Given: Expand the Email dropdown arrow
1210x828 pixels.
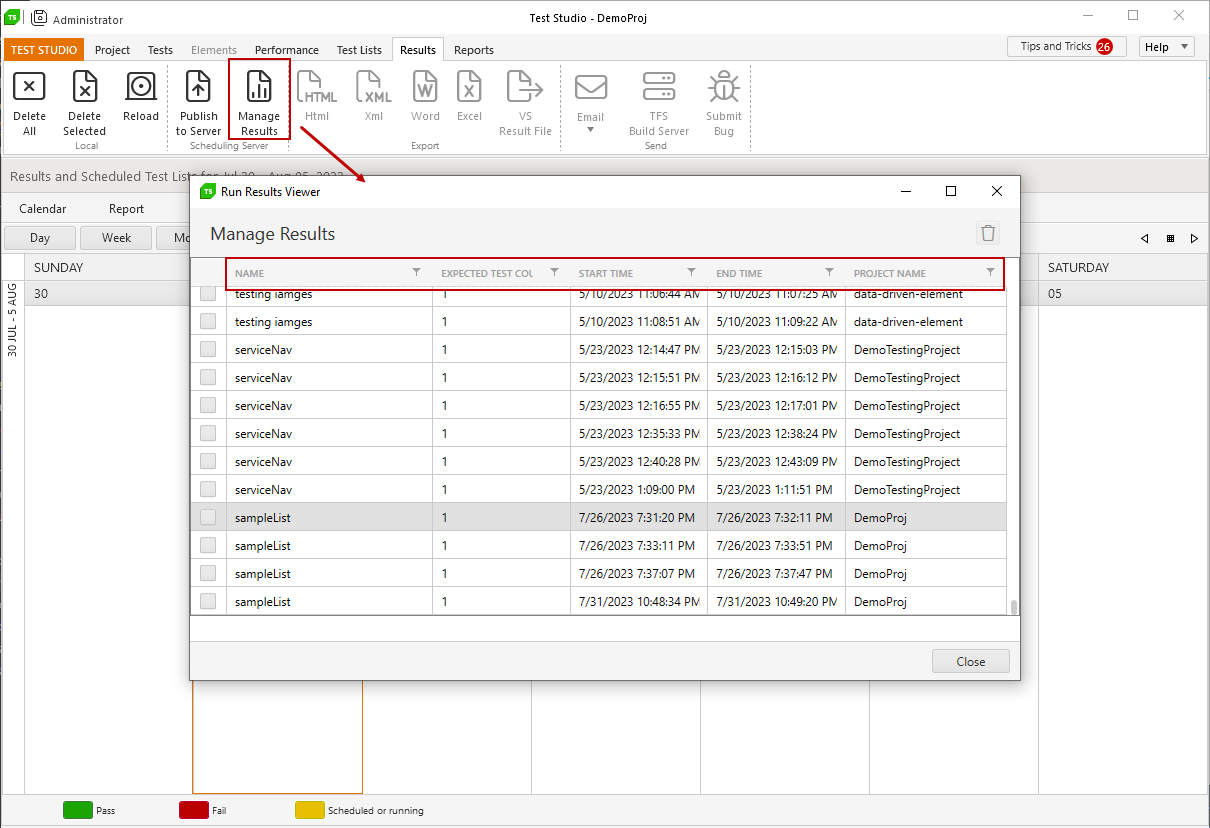Looking at the screenshot, I should [590, 129].
